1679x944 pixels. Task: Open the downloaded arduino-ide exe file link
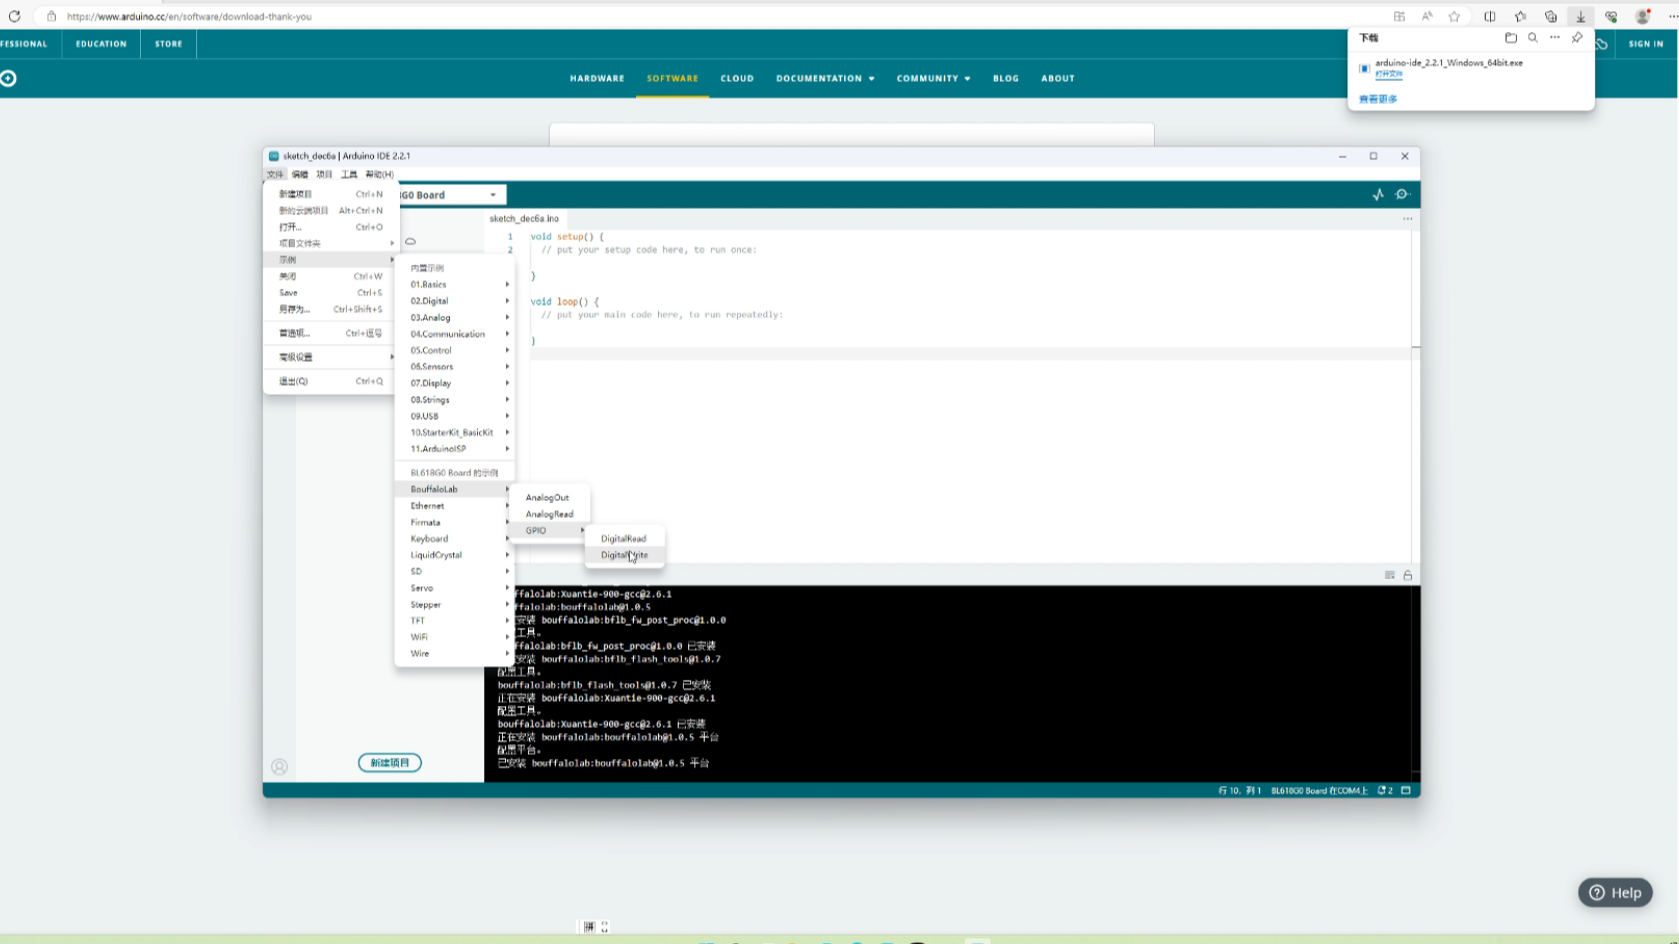click(1388, 74)
